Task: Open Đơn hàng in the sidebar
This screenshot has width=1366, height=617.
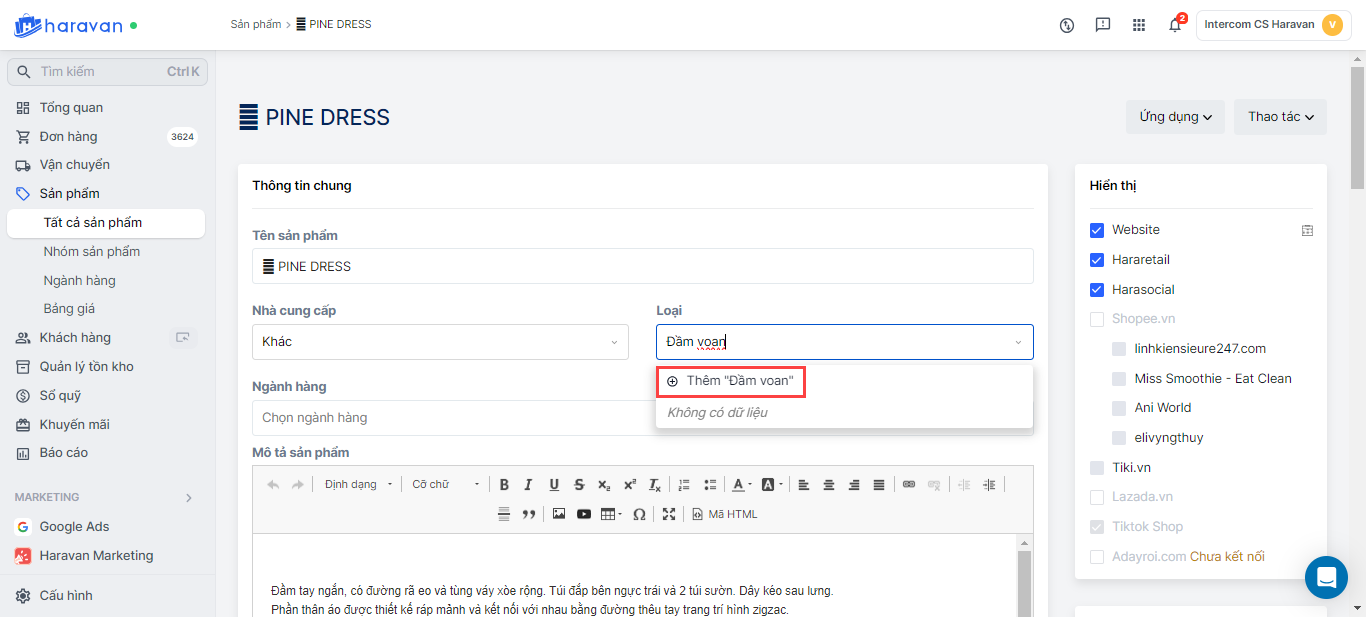Action: [68, 137]
